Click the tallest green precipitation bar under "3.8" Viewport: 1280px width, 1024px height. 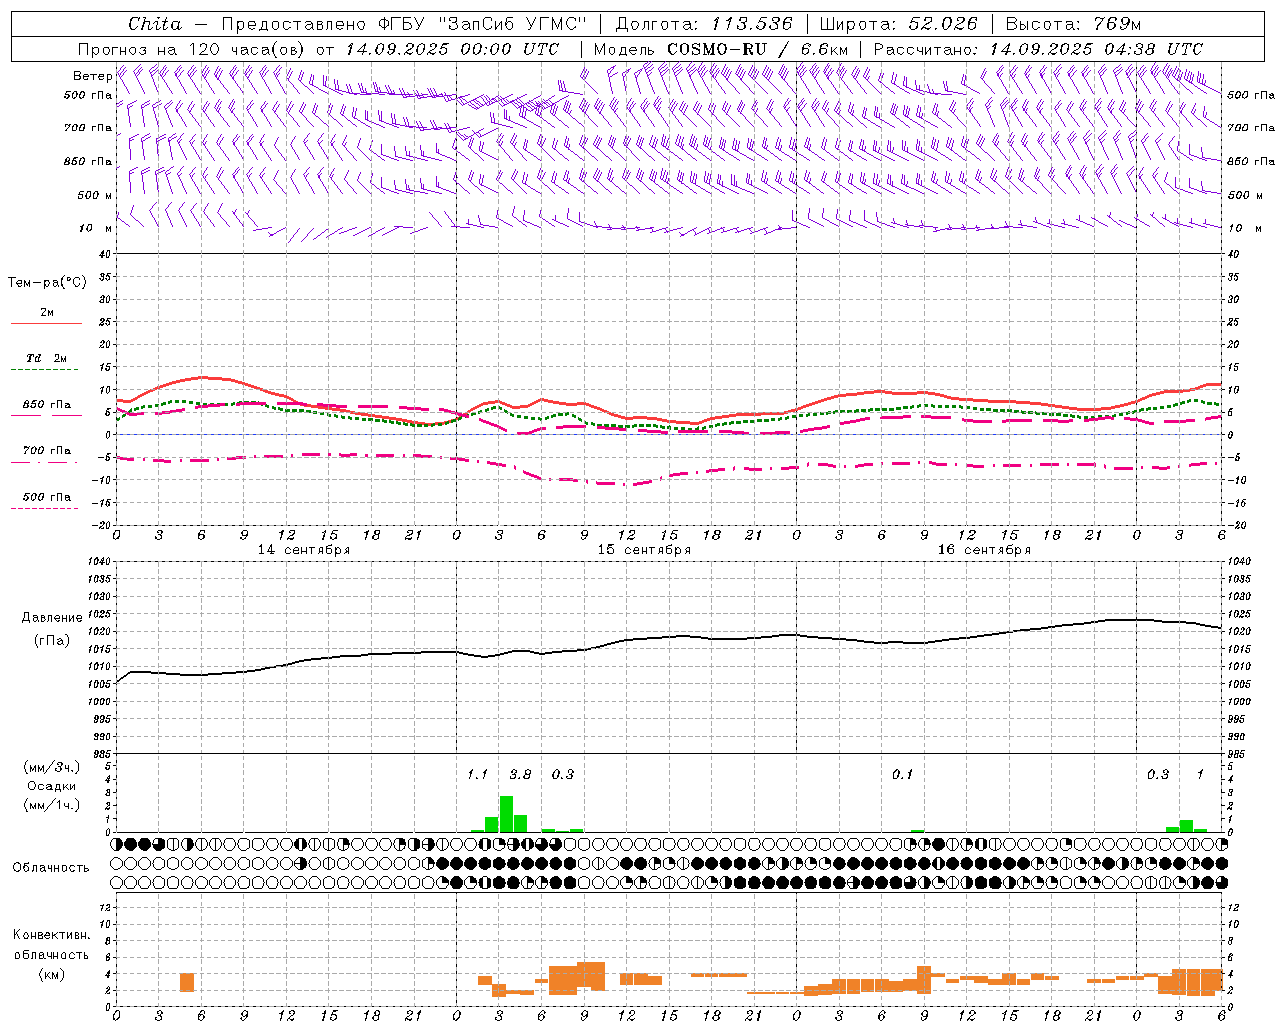(x=506, y=814)
